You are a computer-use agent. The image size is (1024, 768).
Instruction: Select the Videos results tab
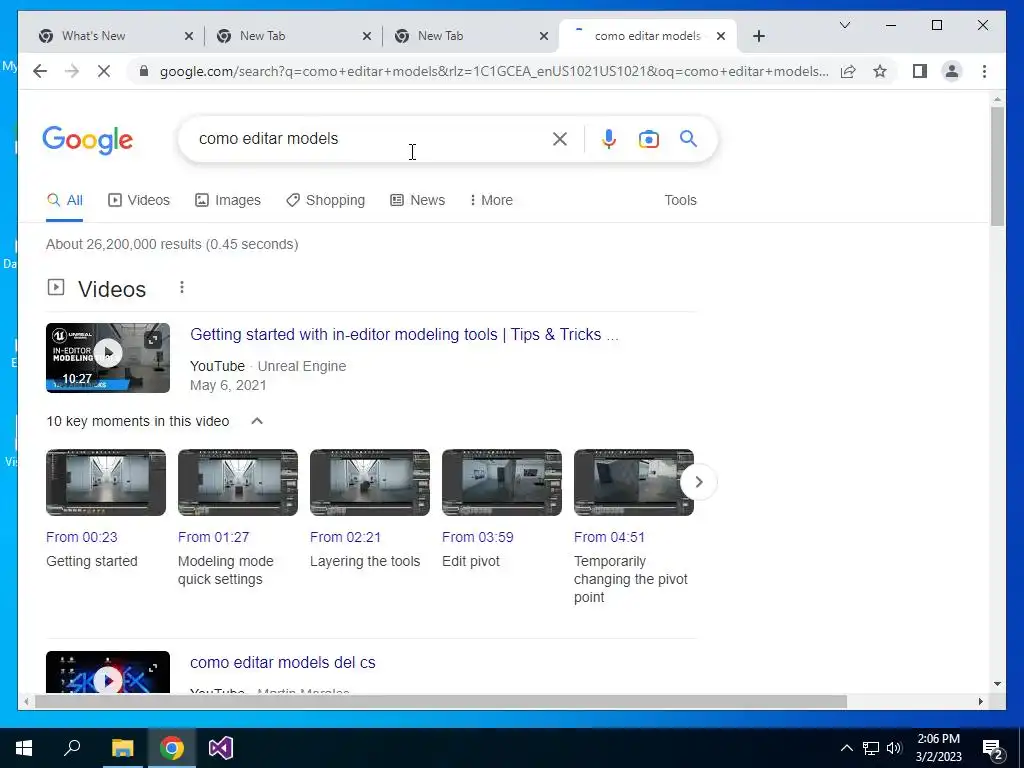tap(138, 200)
